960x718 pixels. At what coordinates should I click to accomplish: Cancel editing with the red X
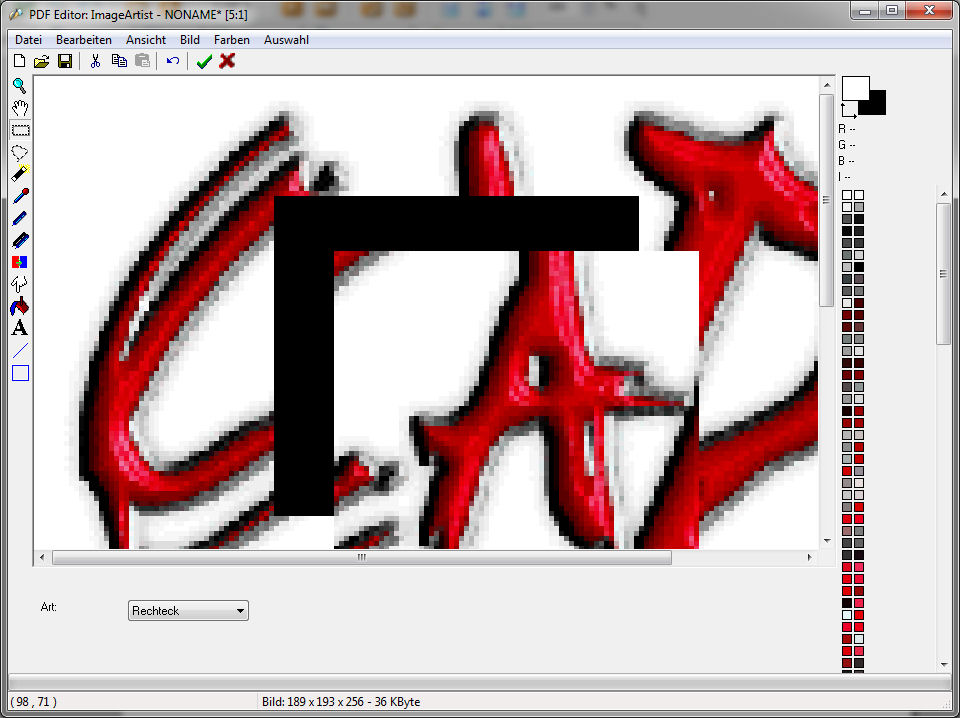[x=227, y=61]
